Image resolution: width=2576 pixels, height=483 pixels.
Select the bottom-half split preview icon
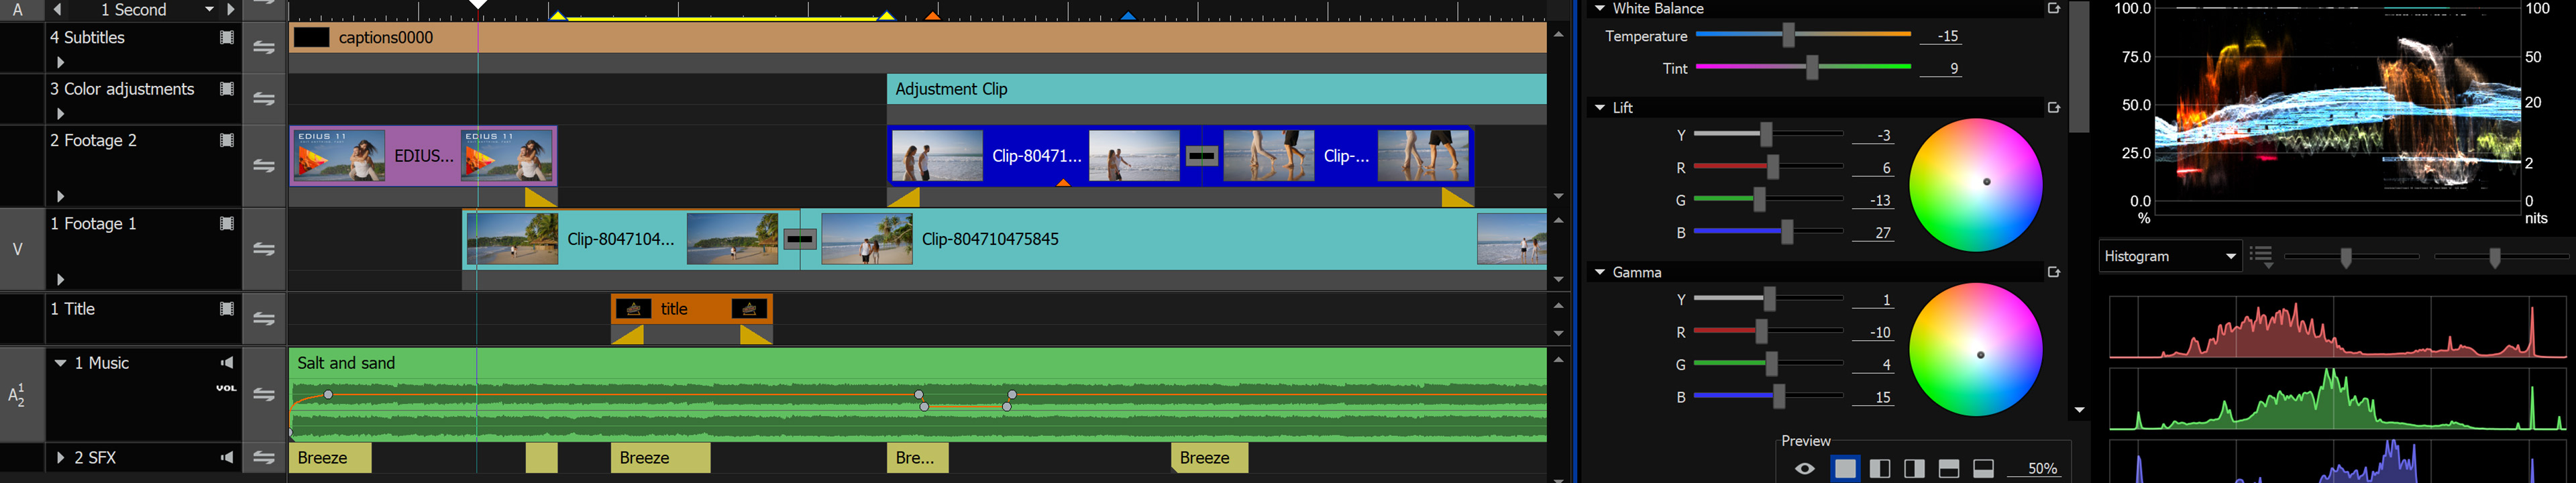(x=1983, y=469)
